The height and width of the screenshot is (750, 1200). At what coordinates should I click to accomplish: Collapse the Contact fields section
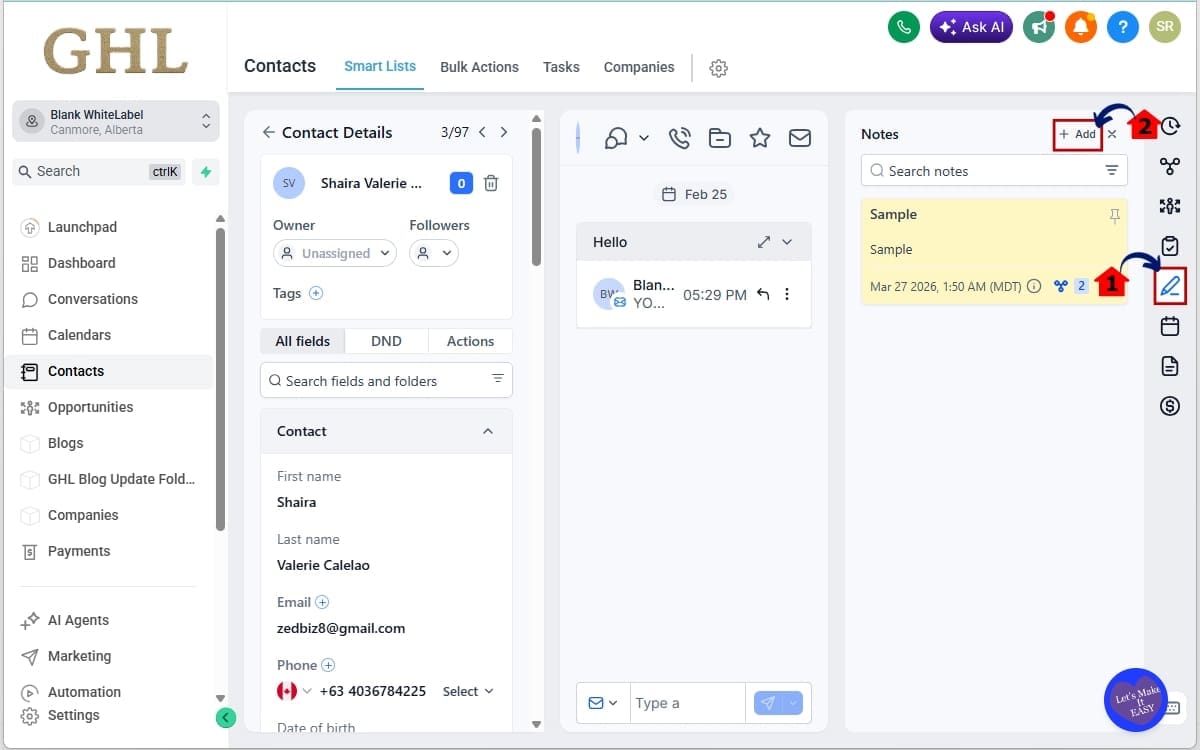point(488,431)
